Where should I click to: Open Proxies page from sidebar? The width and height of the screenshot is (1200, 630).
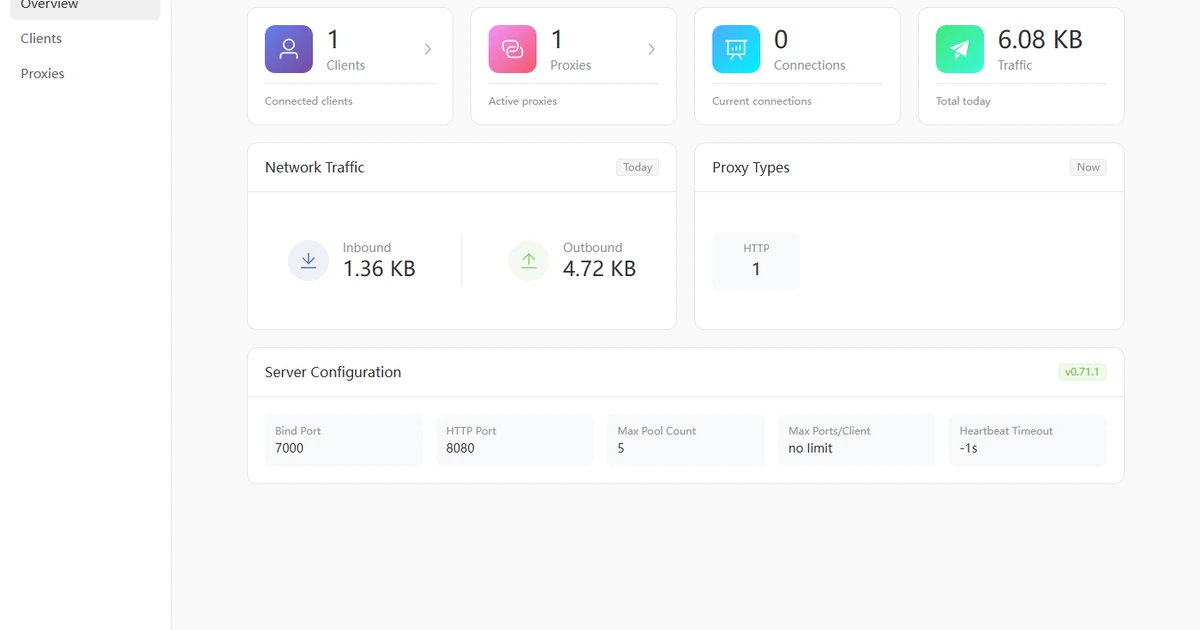click(85, 73)
